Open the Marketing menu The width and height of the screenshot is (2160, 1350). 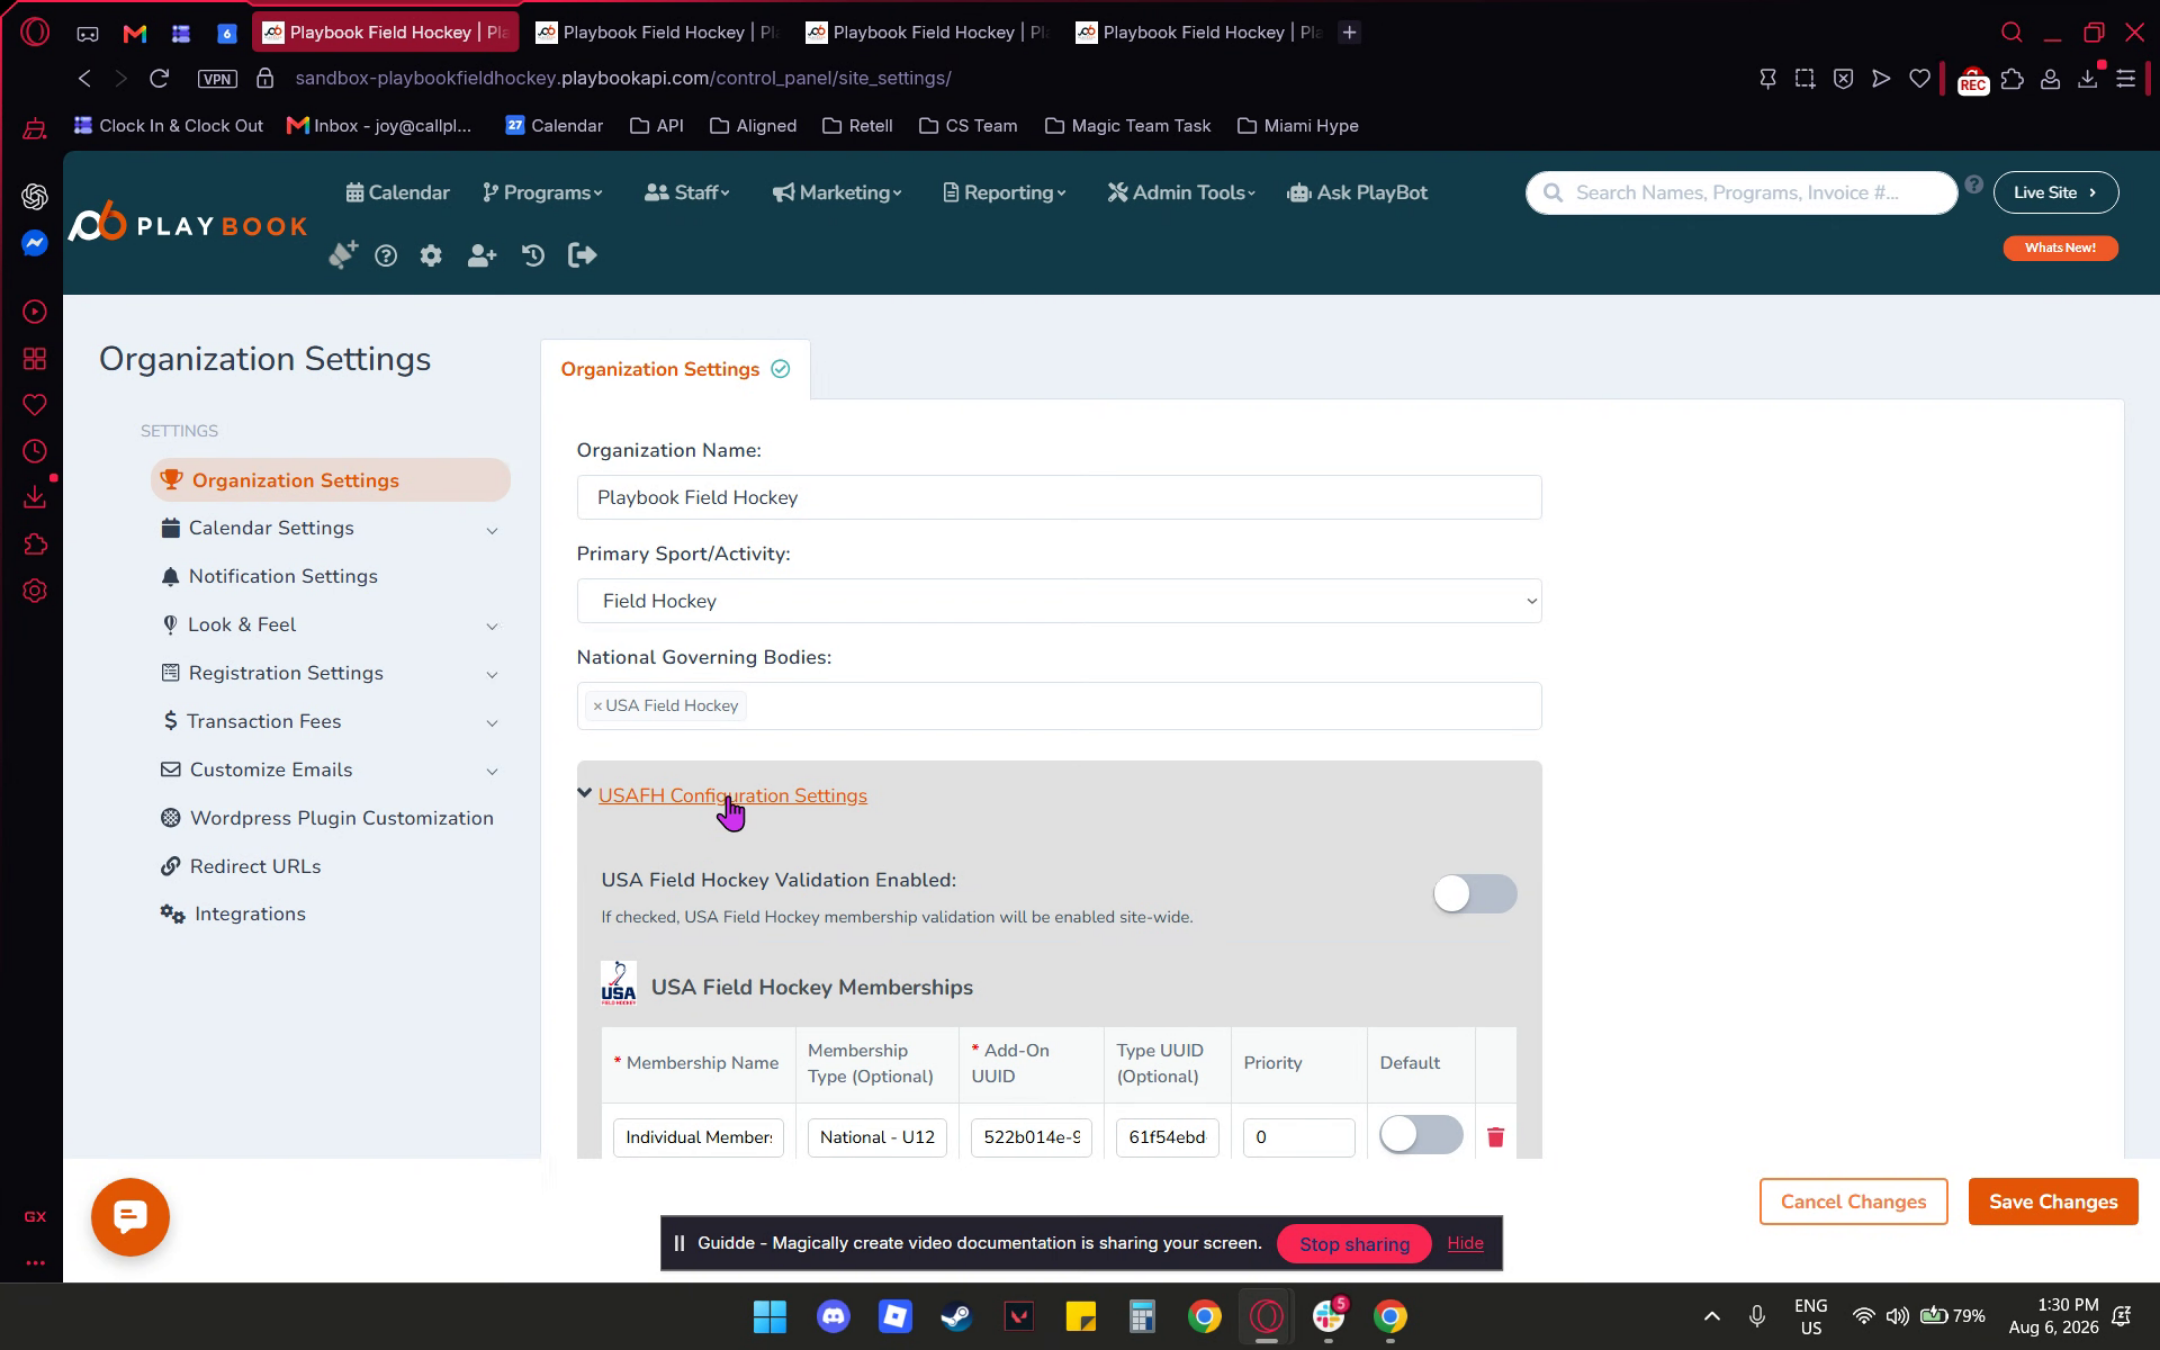837,192
